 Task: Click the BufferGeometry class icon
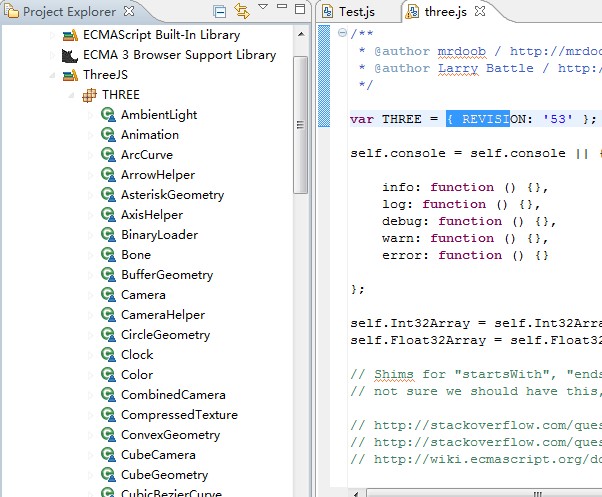108,275
